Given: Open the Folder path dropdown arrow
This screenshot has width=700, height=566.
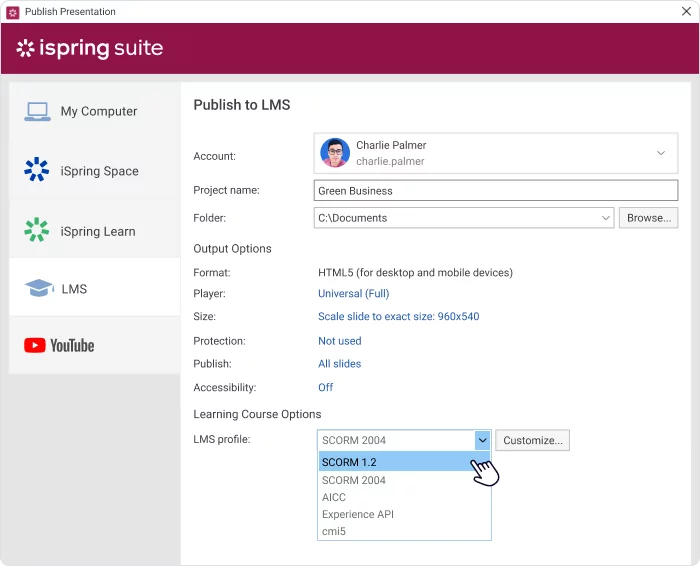Looking at the screenshot, I should tap(605, 218).
